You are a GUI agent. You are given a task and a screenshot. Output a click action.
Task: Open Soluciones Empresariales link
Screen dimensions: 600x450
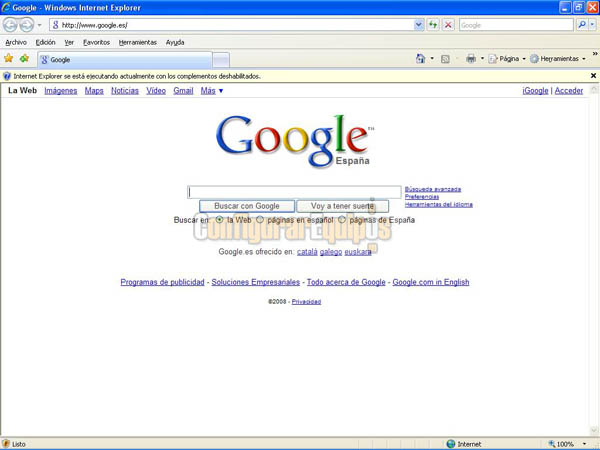pos(256,282)
